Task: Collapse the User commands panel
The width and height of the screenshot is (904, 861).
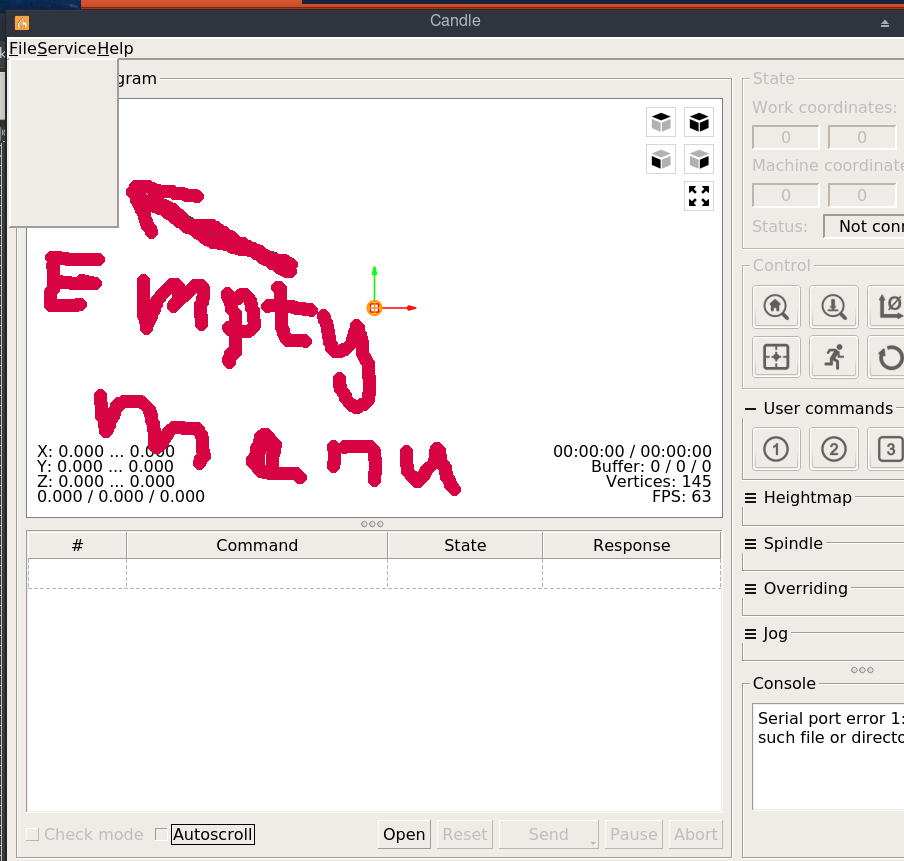Action: coord(750,409)
